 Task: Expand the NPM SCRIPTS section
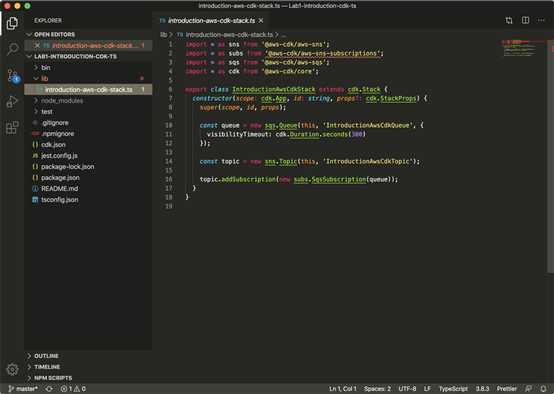[x=53, y=378]
